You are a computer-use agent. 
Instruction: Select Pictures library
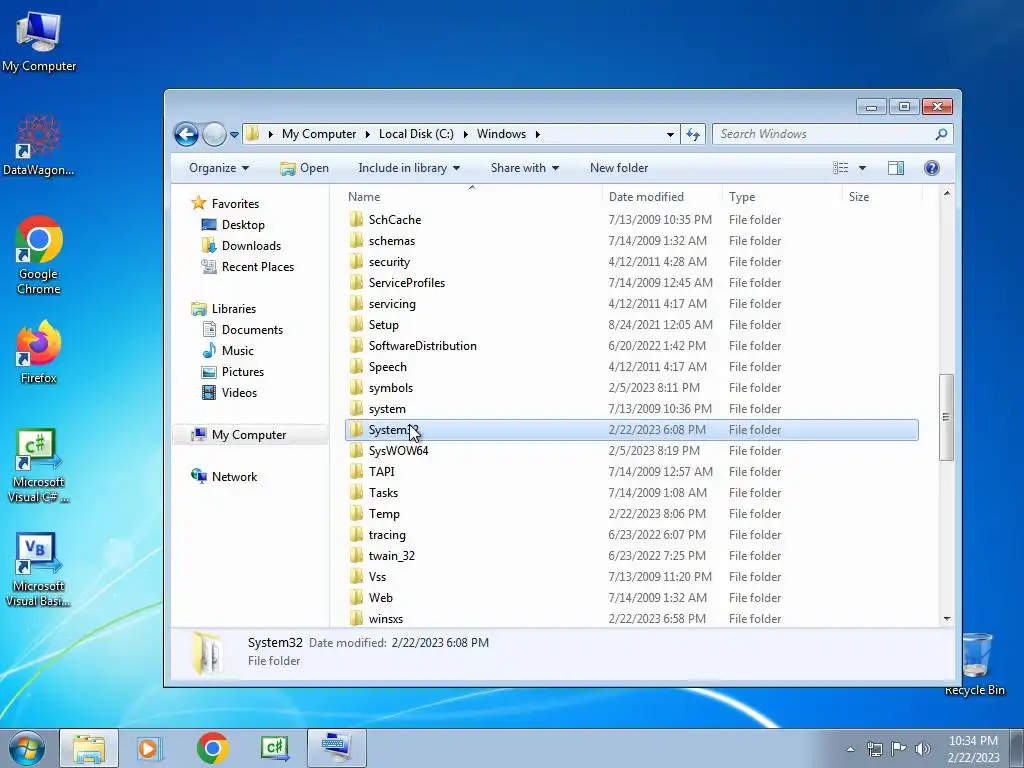tap(243, 372)
